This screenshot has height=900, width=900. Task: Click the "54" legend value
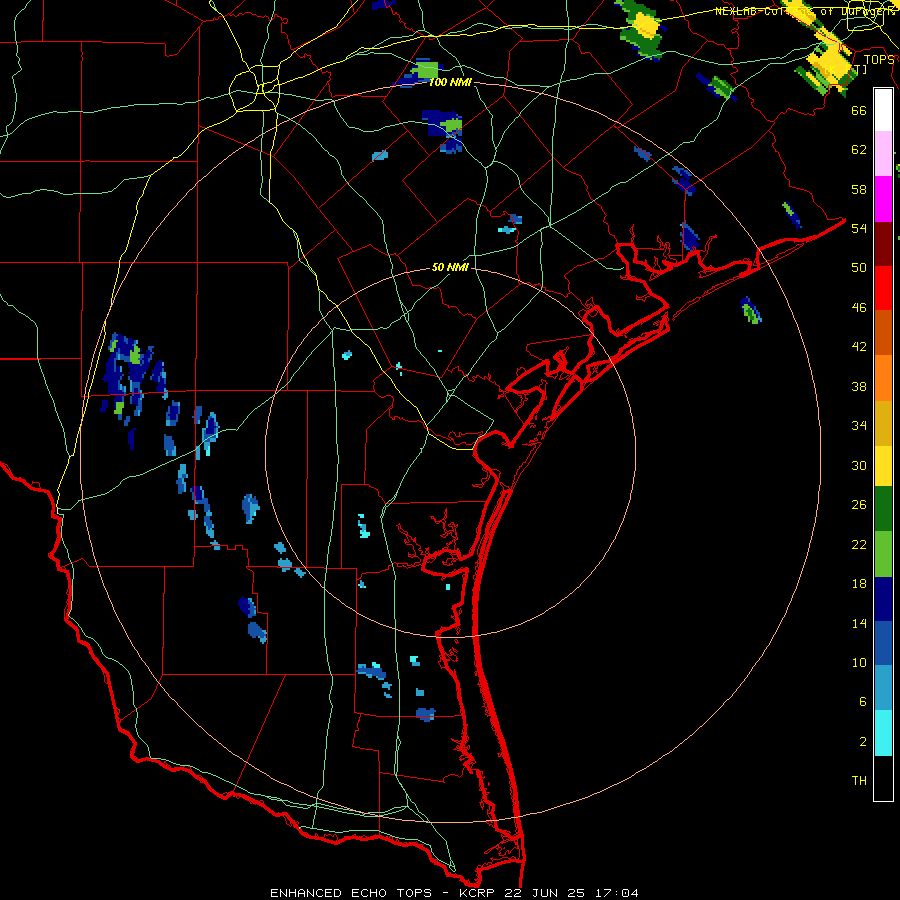859,228
